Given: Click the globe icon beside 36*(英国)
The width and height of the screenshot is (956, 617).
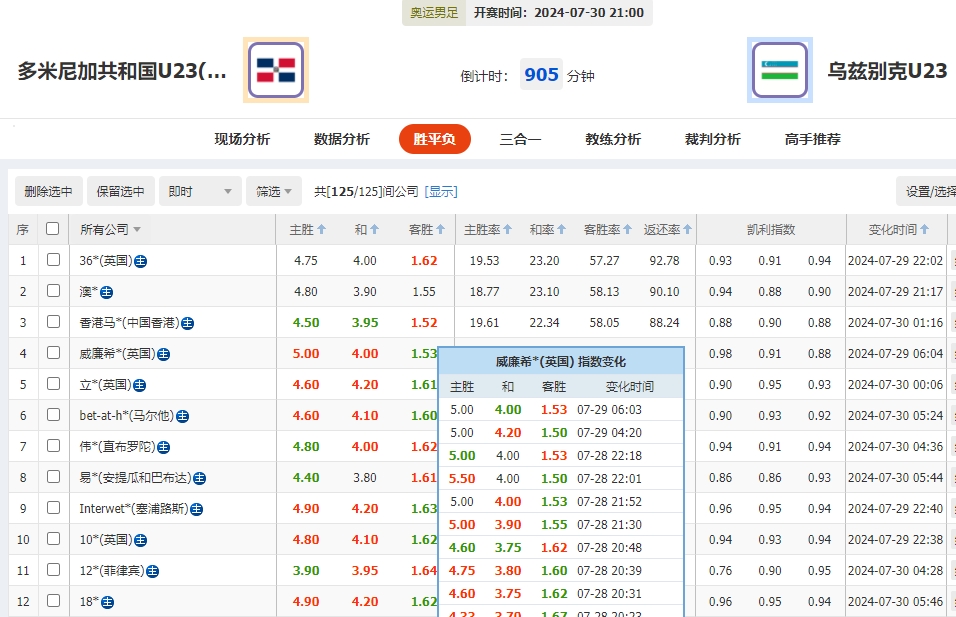Looking at the screenshot, I should click(x=141, y=261).
